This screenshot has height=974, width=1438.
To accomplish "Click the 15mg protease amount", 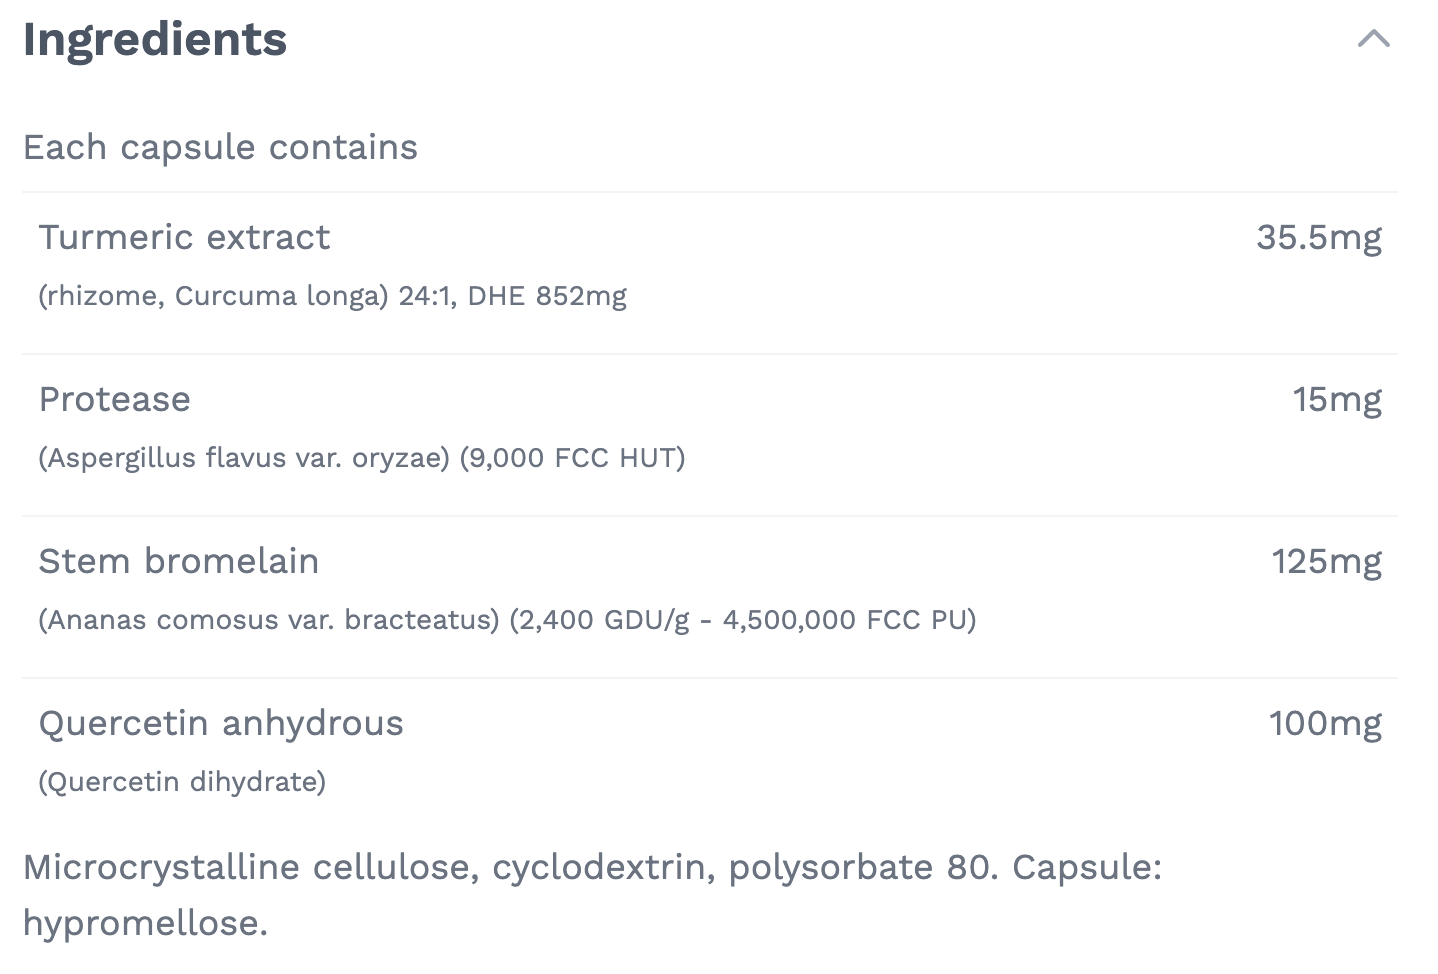I will 1336,399.
